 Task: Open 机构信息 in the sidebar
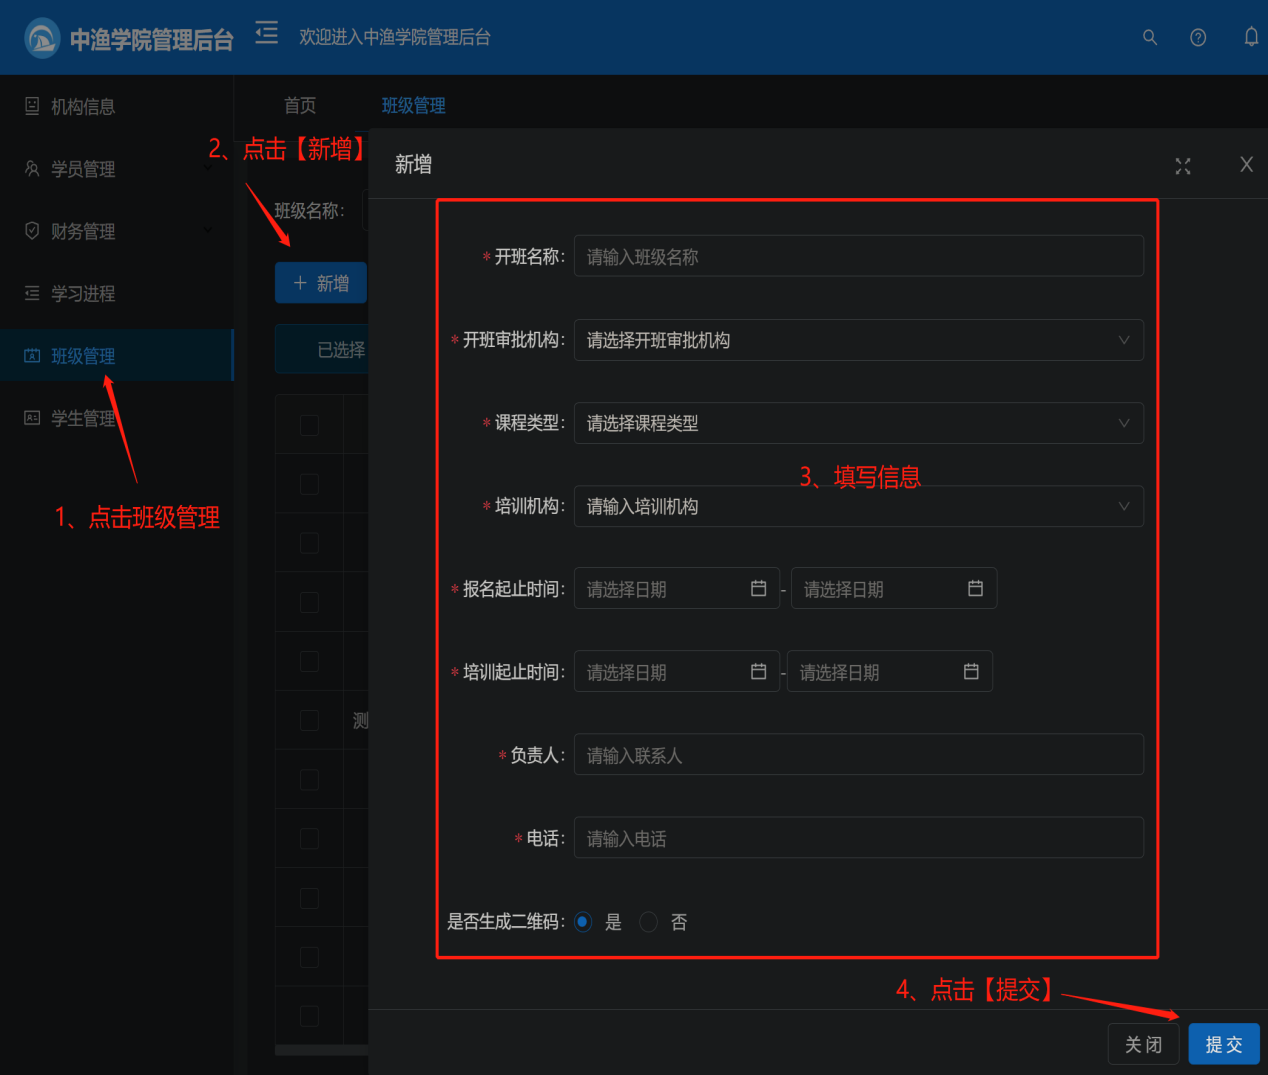pos(117,106)
